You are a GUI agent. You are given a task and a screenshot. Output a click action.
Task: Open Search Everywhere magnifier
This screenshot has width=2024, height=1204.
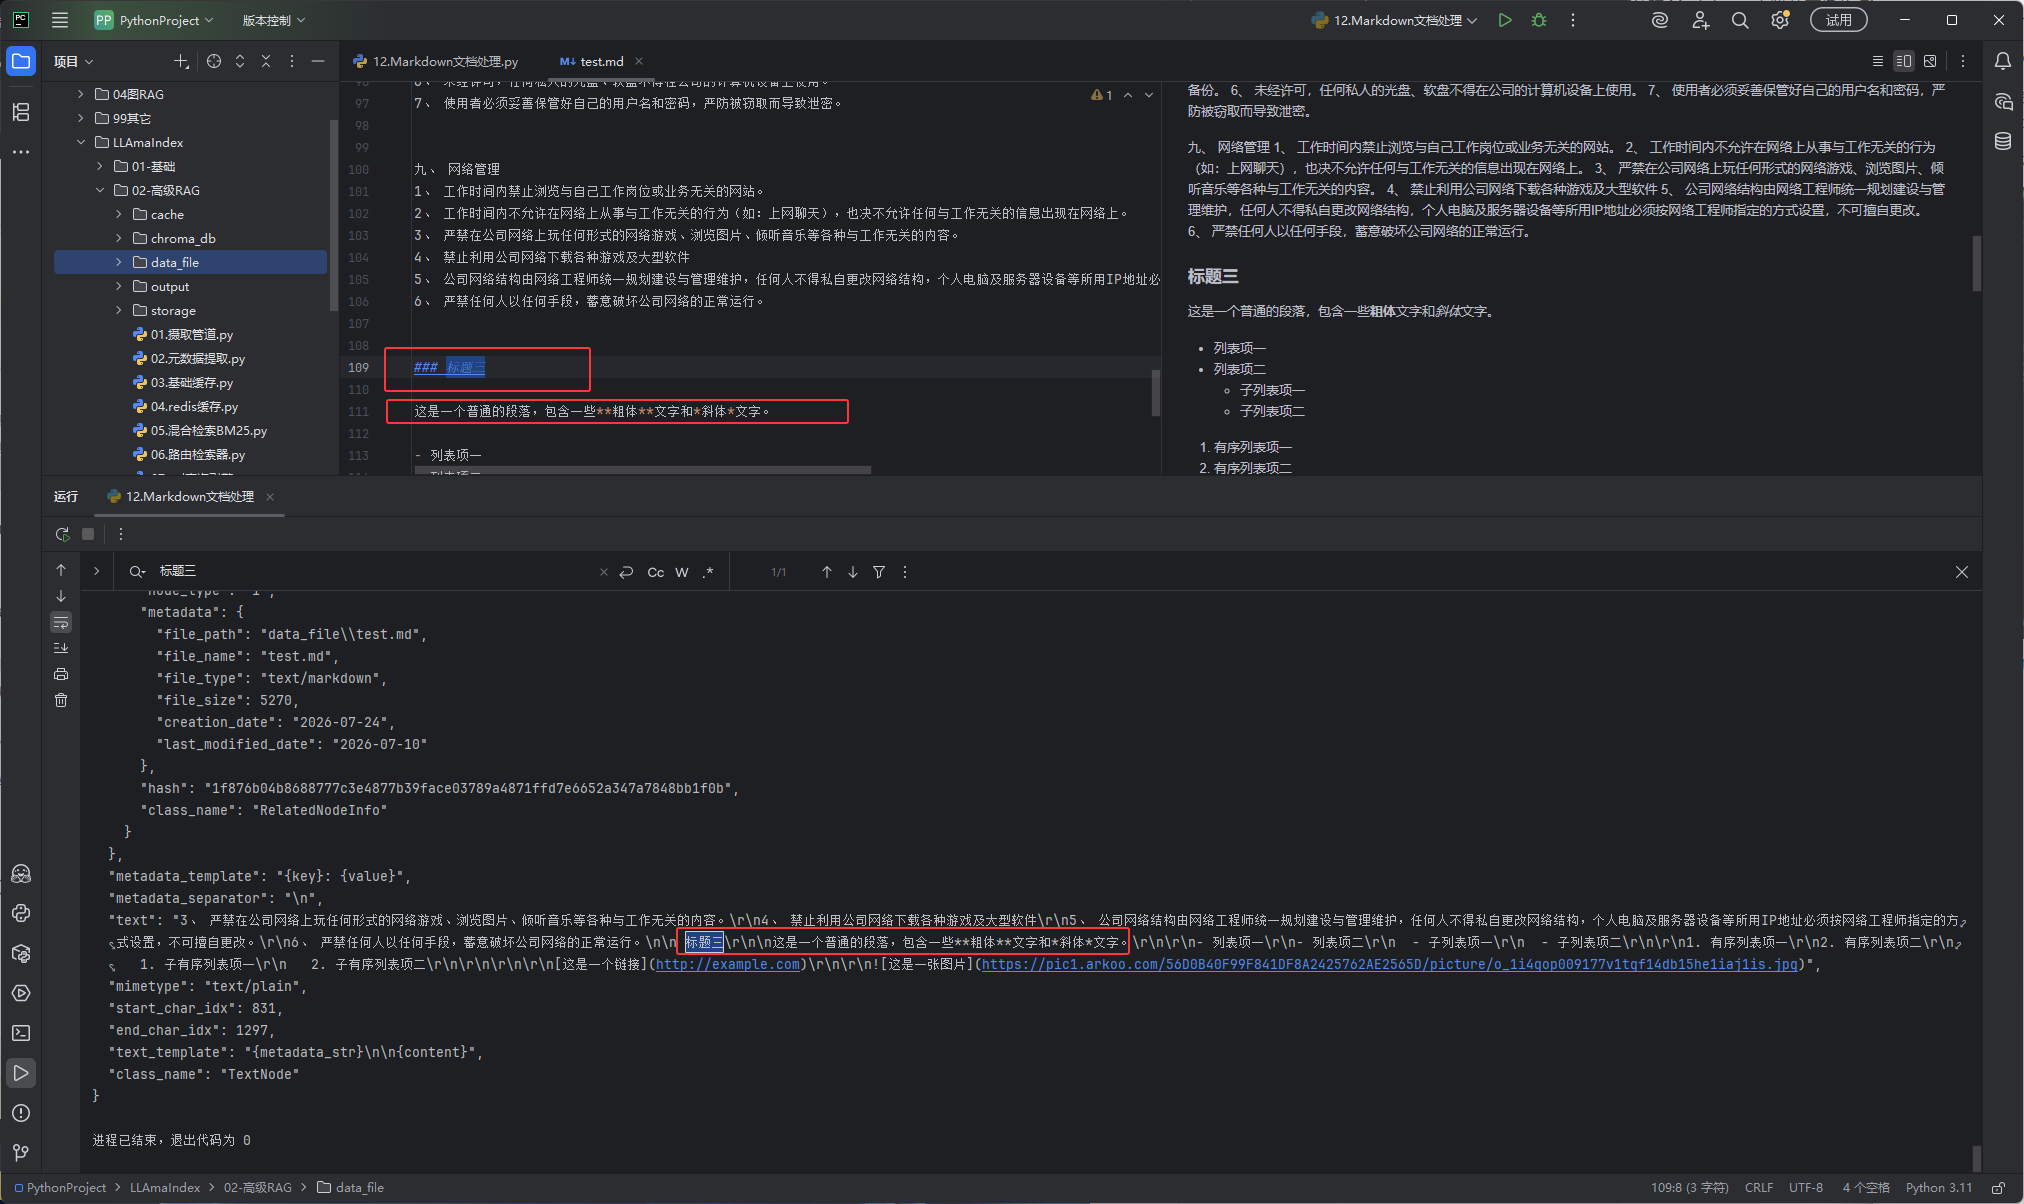coord(1740,20)
